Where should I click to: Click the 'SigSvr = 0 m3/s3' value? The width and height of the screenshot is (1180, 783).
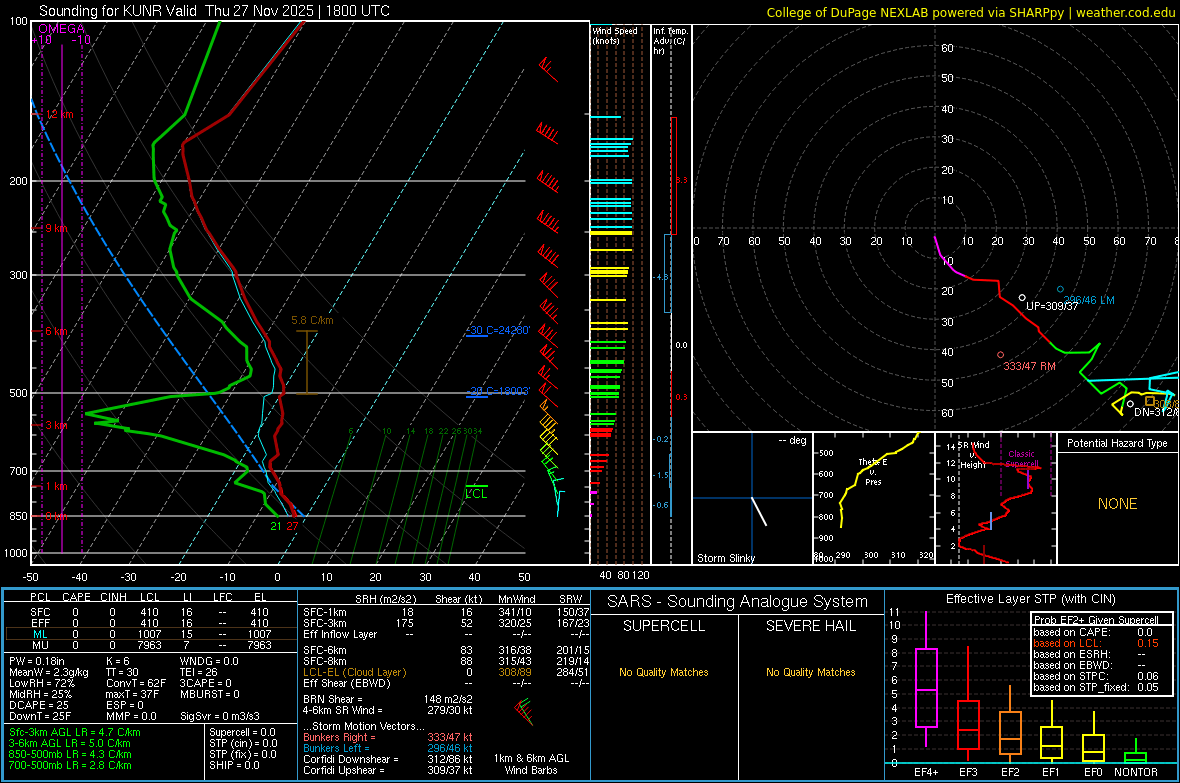coord(220,716)
